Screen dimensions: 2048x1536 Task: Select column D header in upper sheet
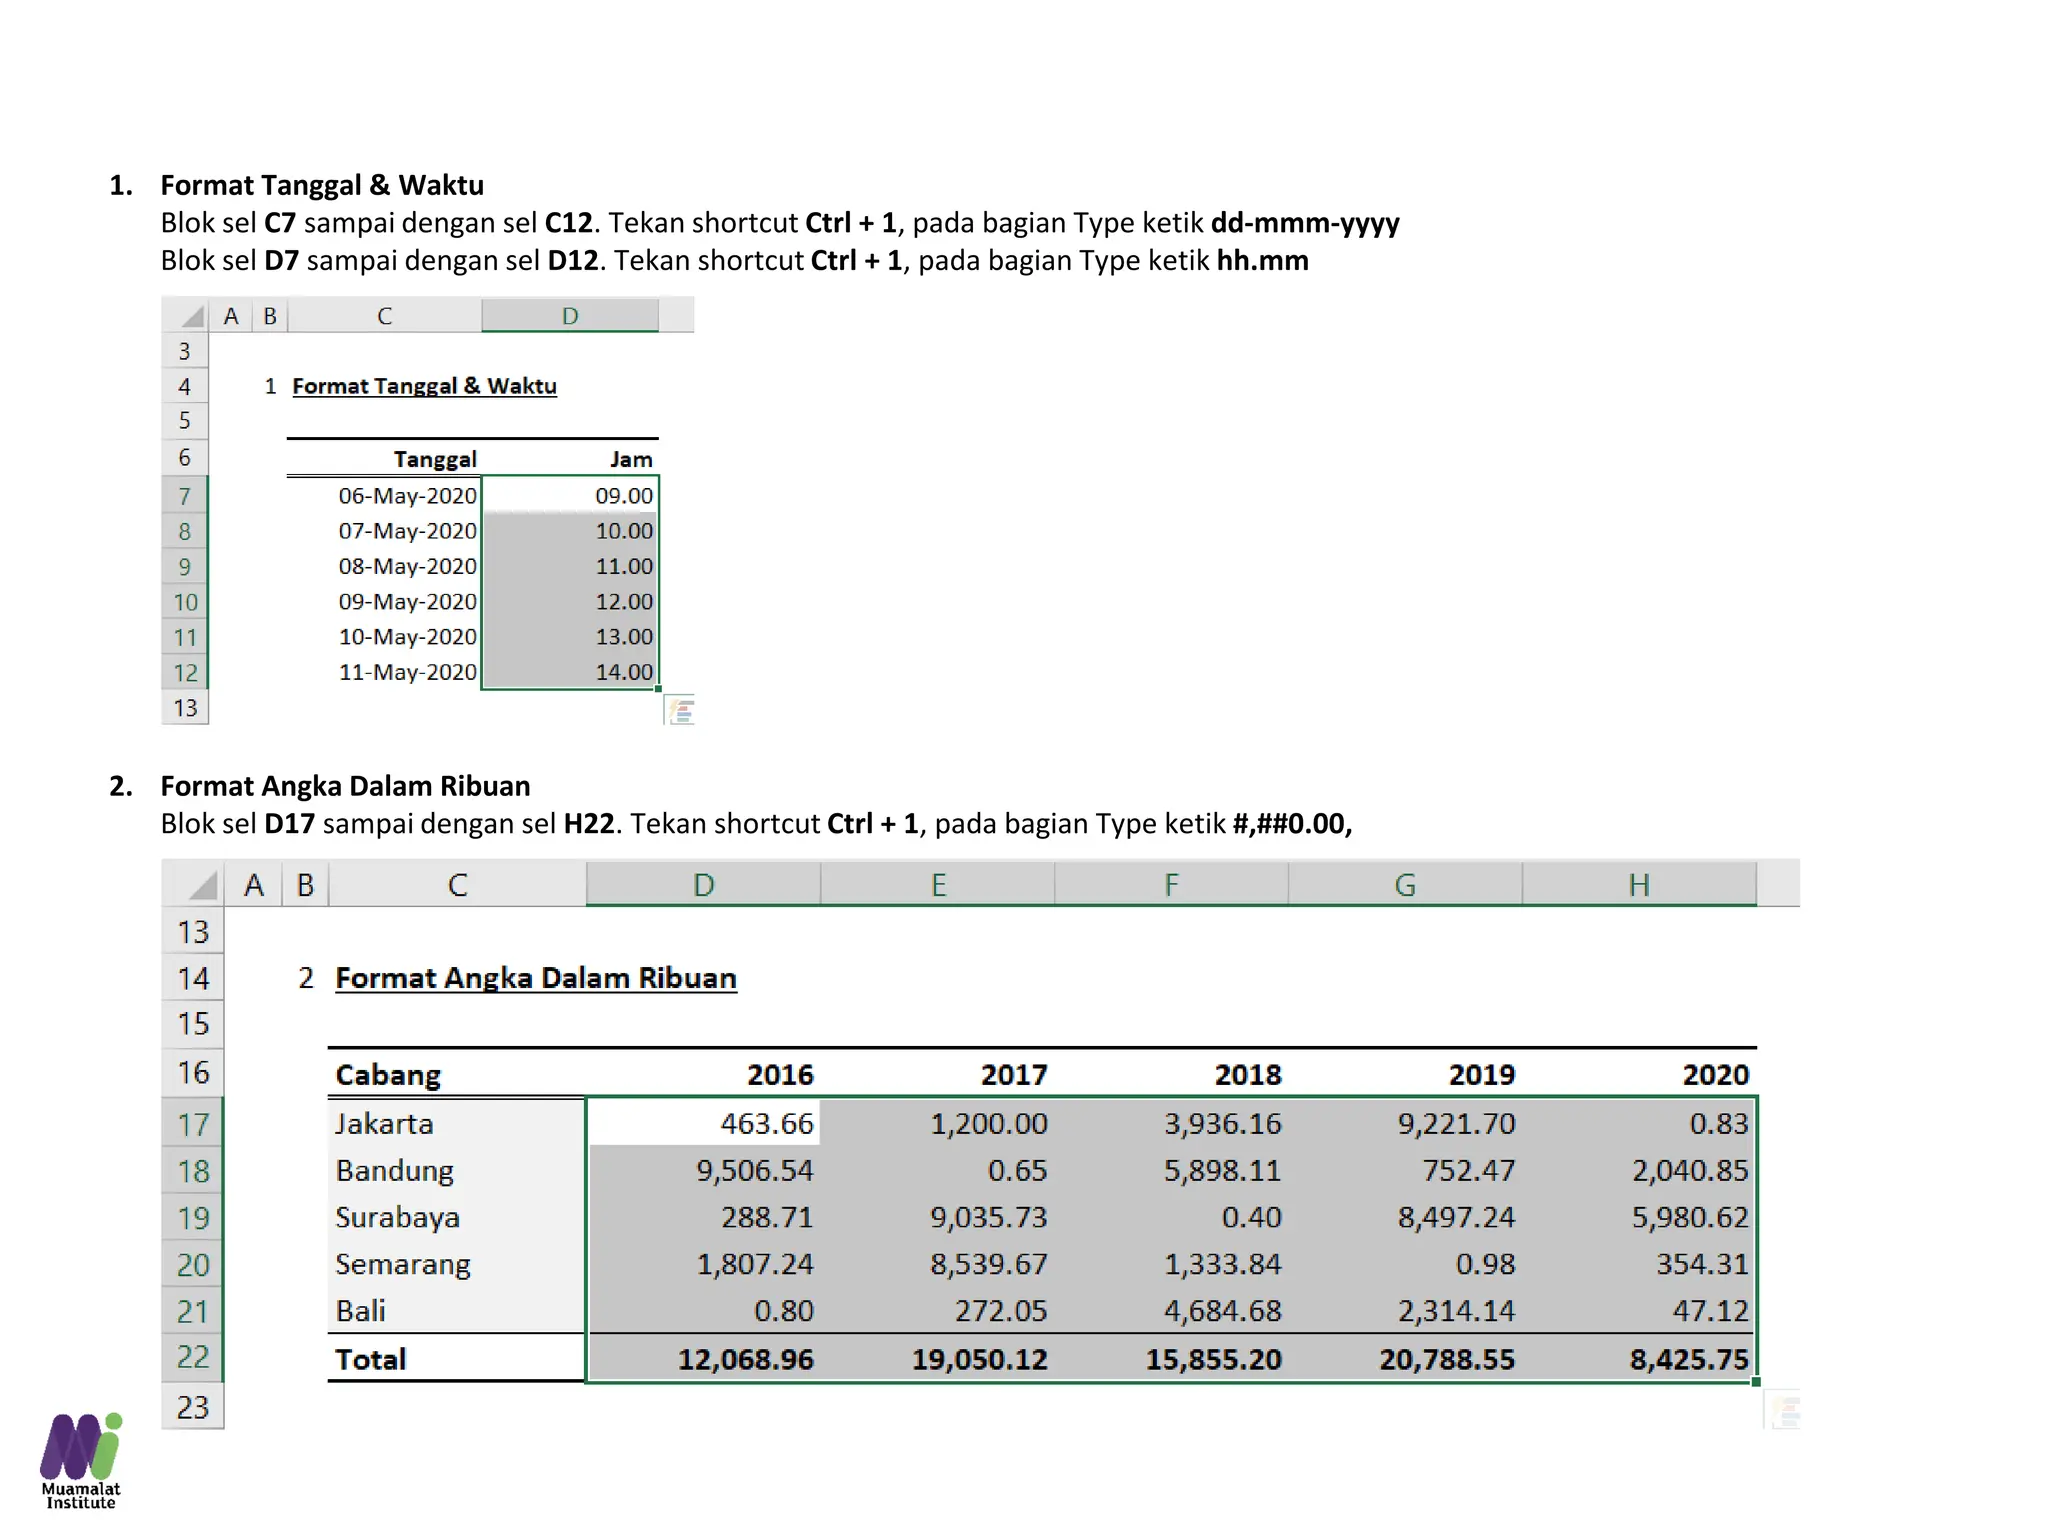pyautogui.click(x=569, y=316)
